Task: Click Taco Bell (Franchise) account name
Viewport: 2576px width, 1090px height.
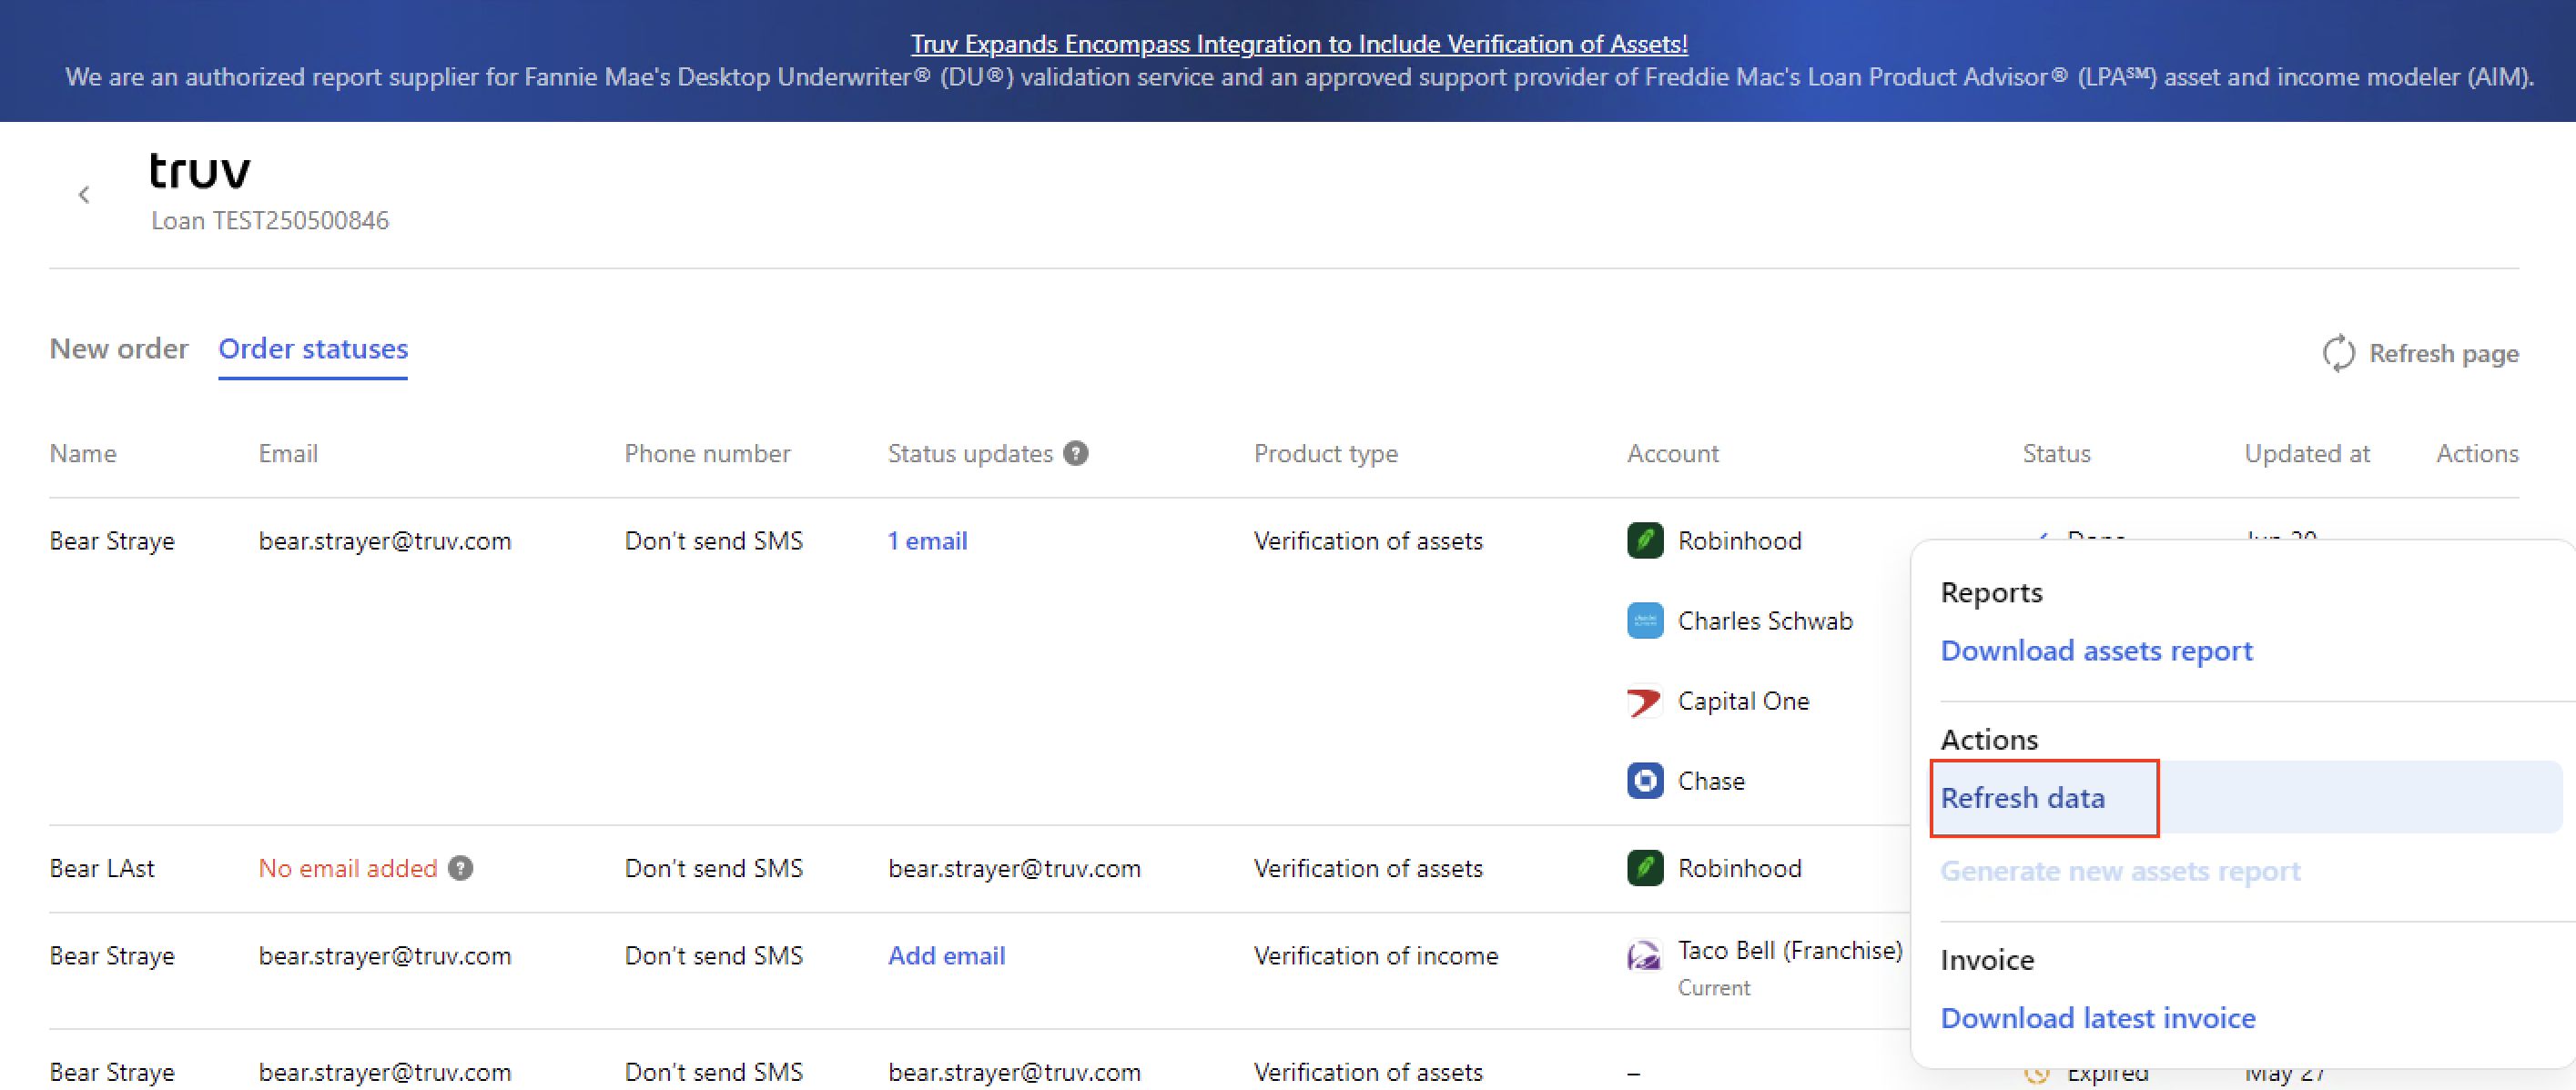Action: 1790,950
